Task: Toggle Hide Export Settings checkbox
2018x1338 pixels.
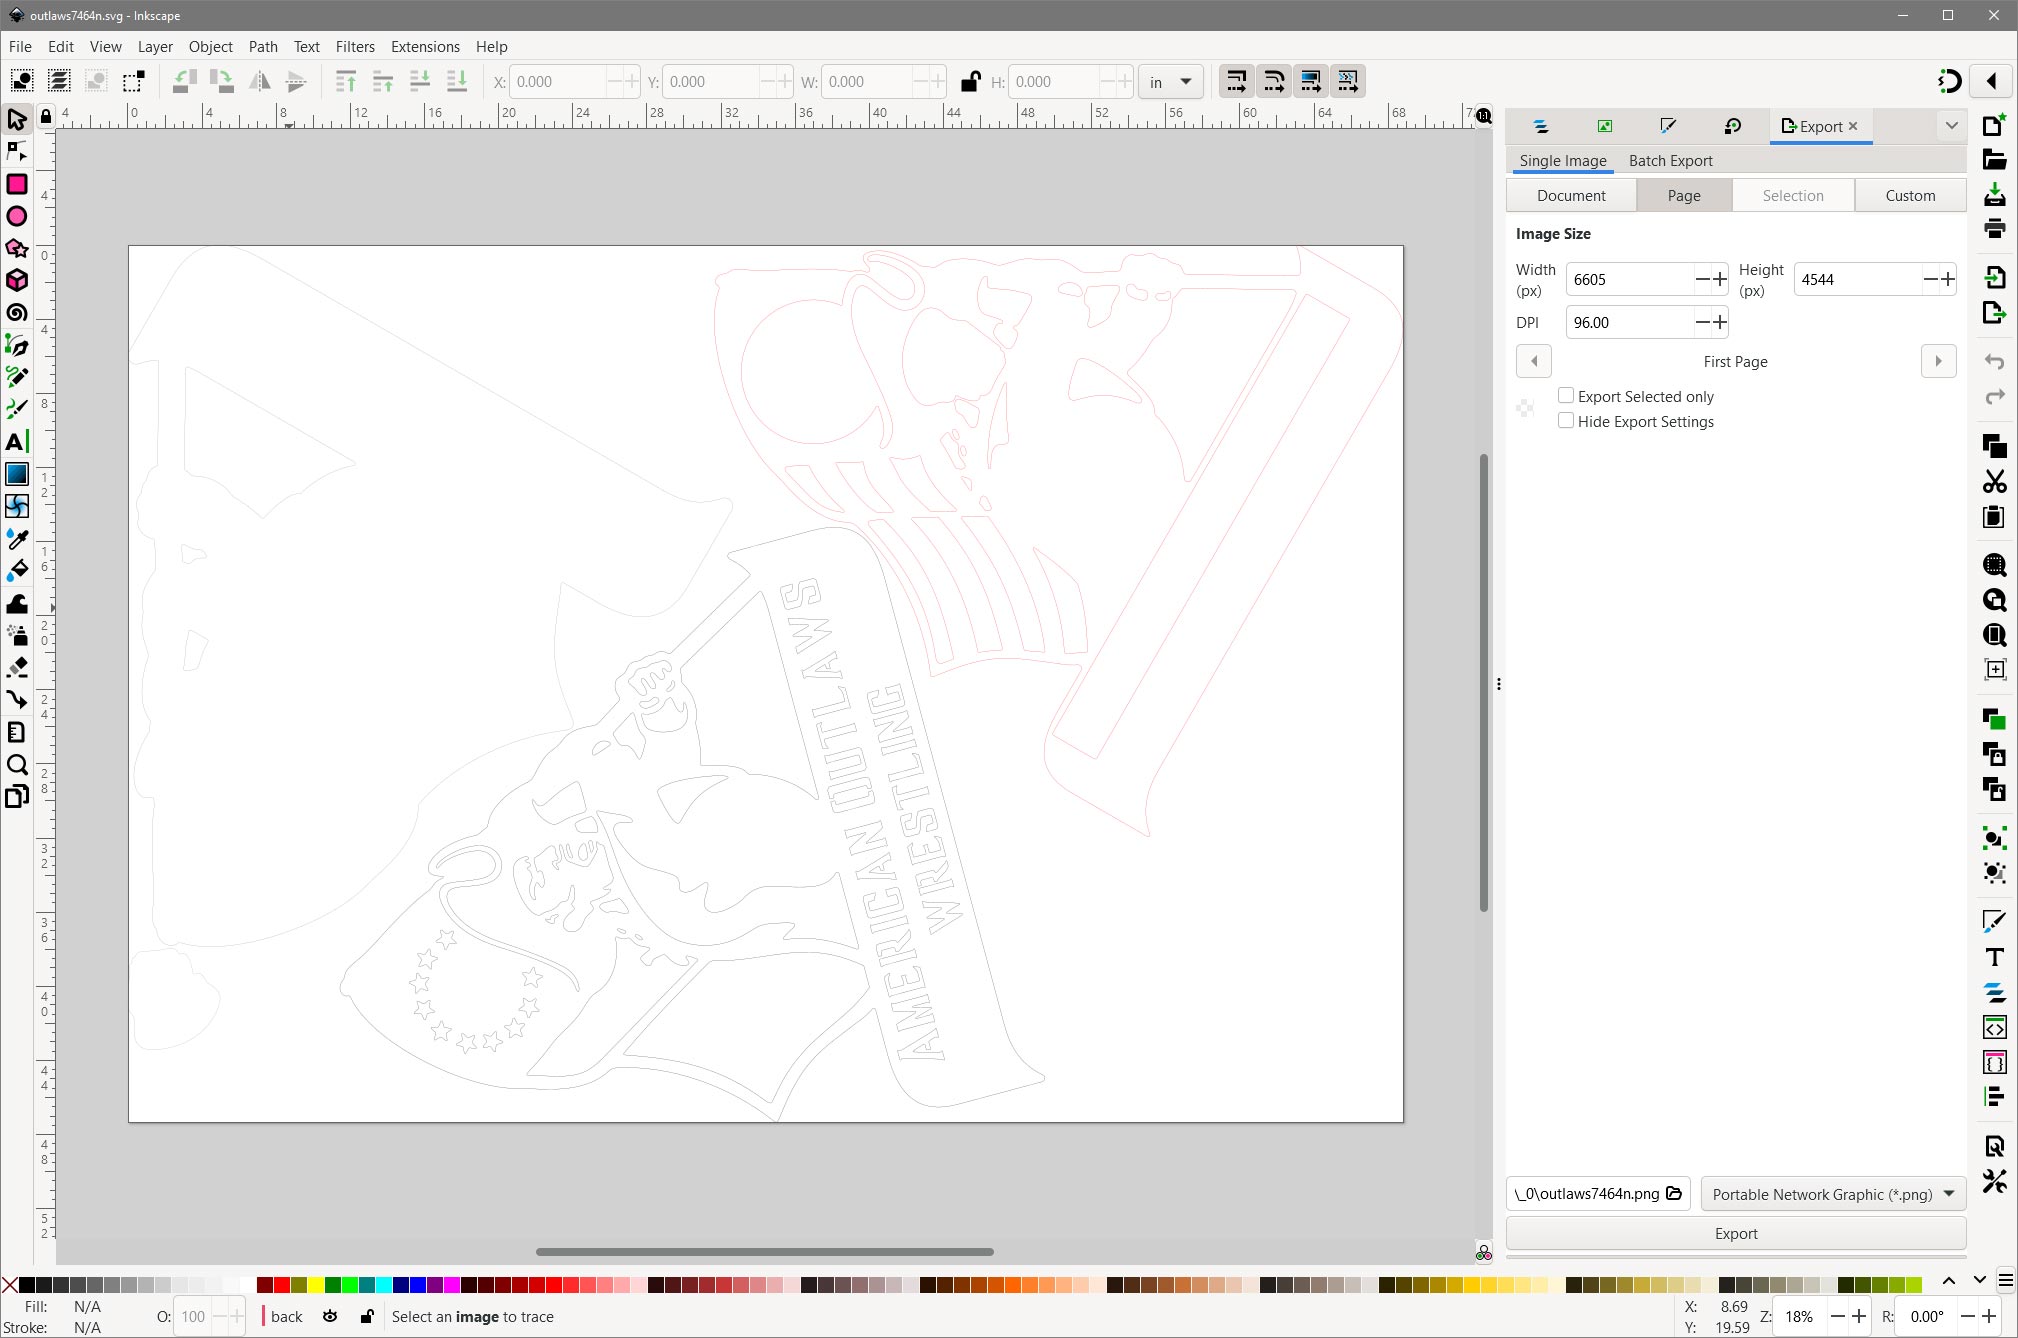Action: point(1569,421)
